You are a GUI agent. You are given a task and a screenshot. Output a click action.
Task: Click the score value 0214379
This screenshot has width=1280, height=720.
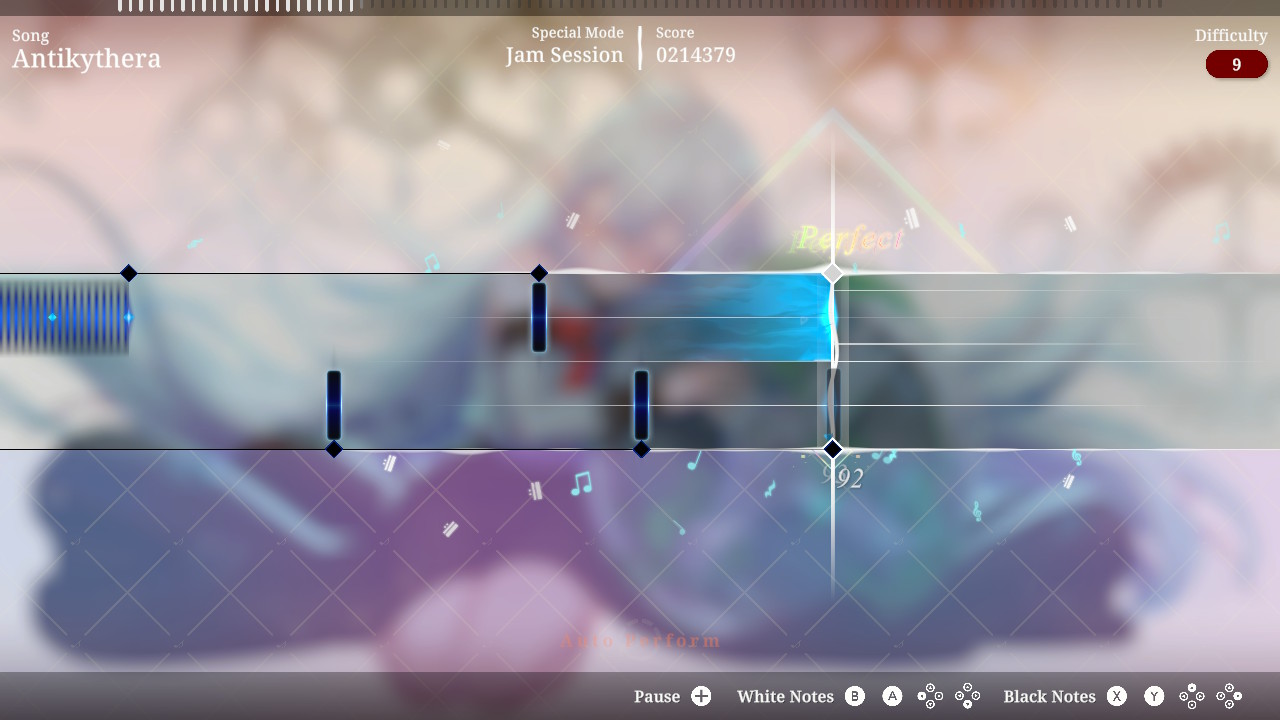(696, 55)
